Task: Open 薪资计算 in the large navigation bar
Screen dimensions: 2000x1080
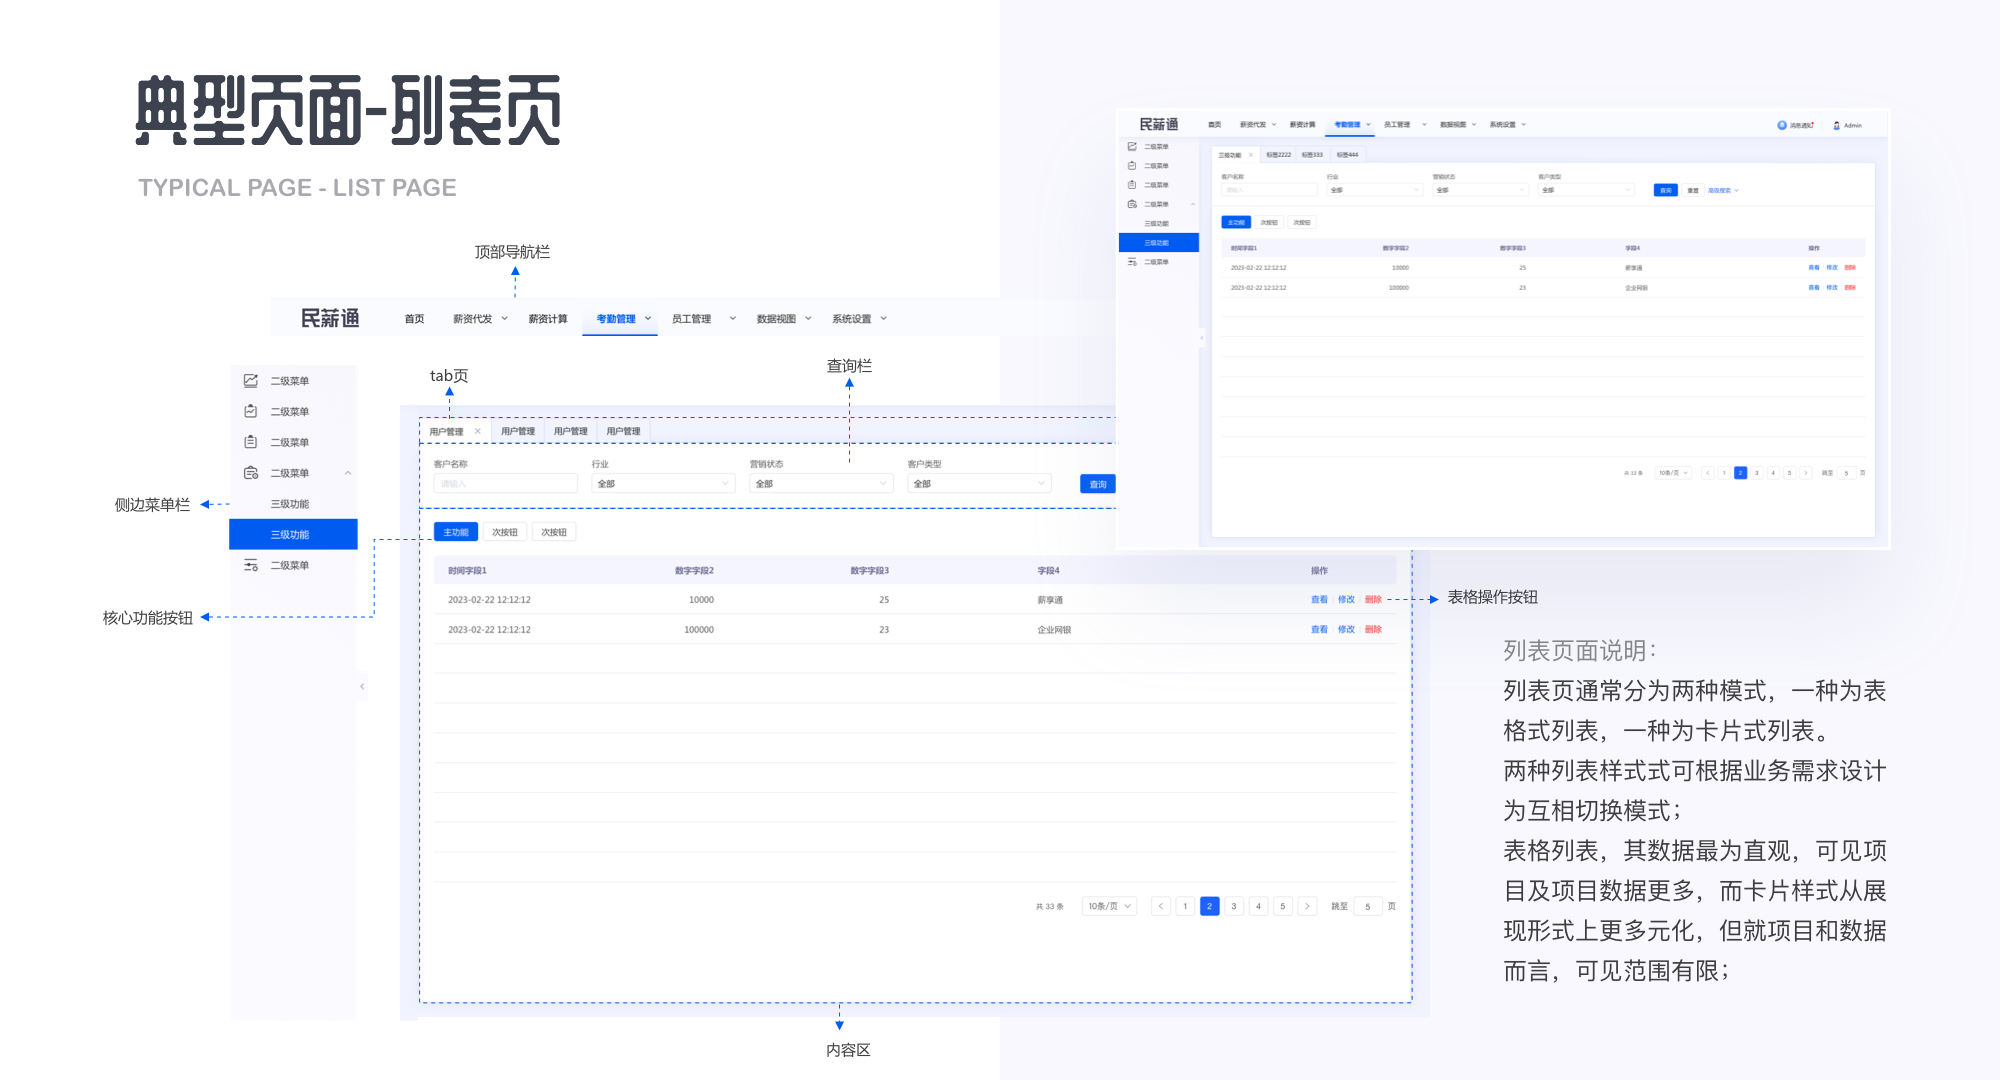Action: click(548, 319)
